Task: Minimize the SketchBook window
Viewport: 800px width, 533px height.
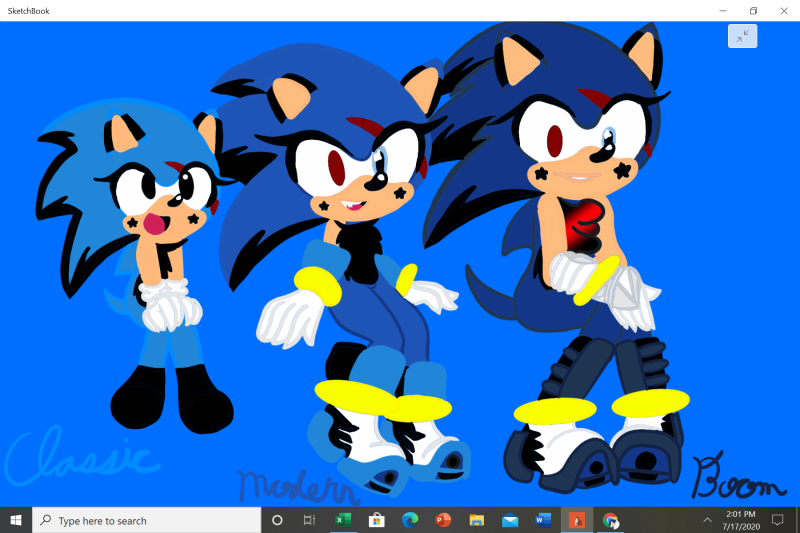Action: pyautogui.click(x=723, y=10)
